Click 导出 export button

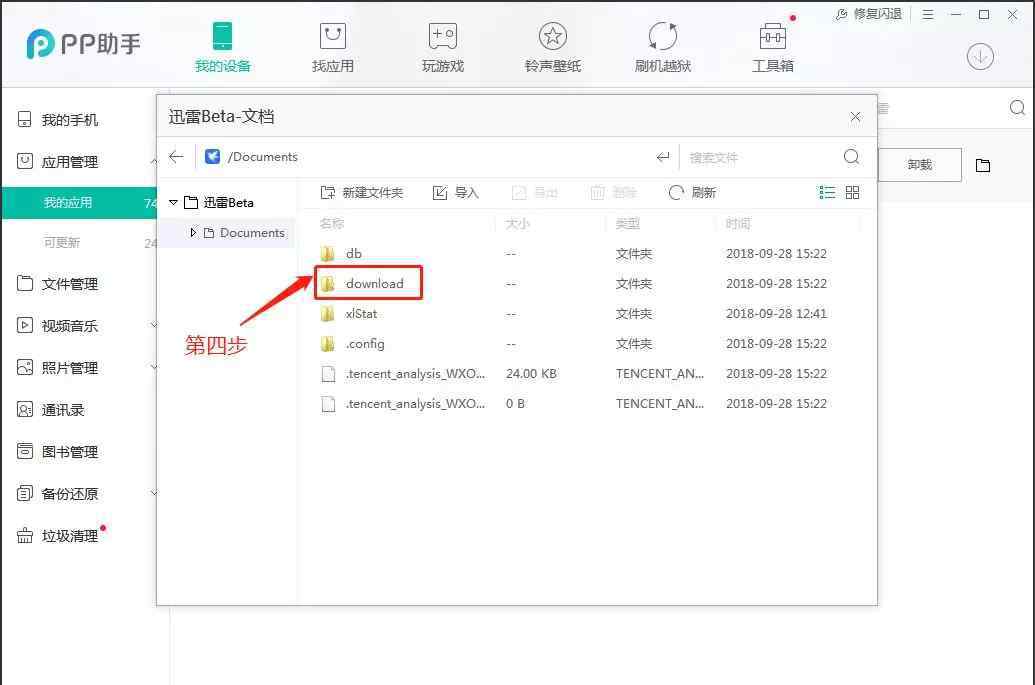[535, 193]
